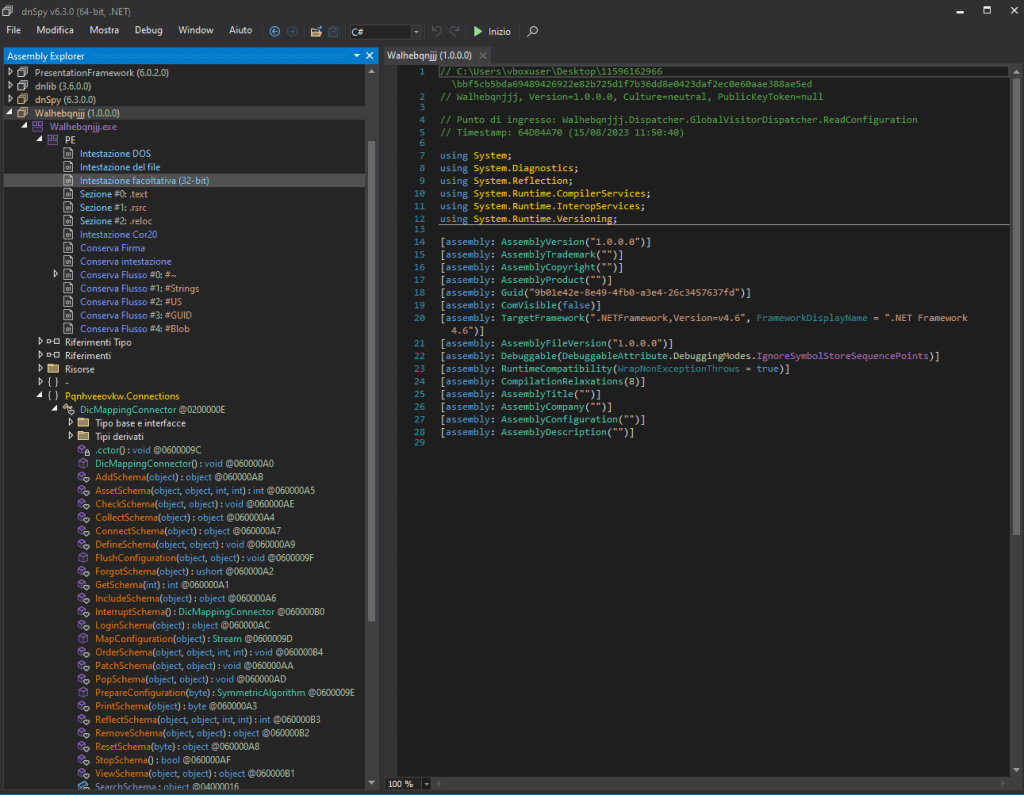Click the undo arrow icon in toolbar
The image size is (1024, 795).
pyautogui.click(x=436, y=31)
